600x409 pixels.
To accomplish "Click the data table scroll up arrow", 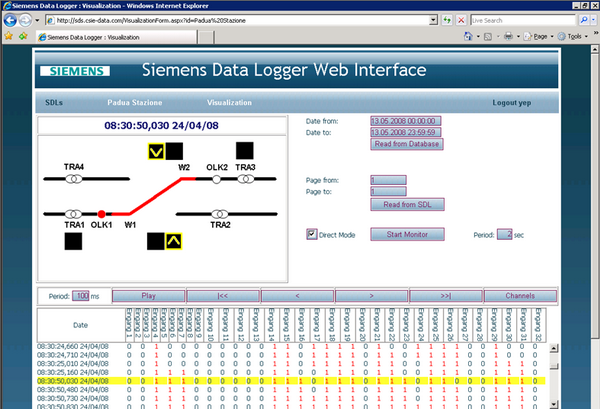I will (554, 348).
